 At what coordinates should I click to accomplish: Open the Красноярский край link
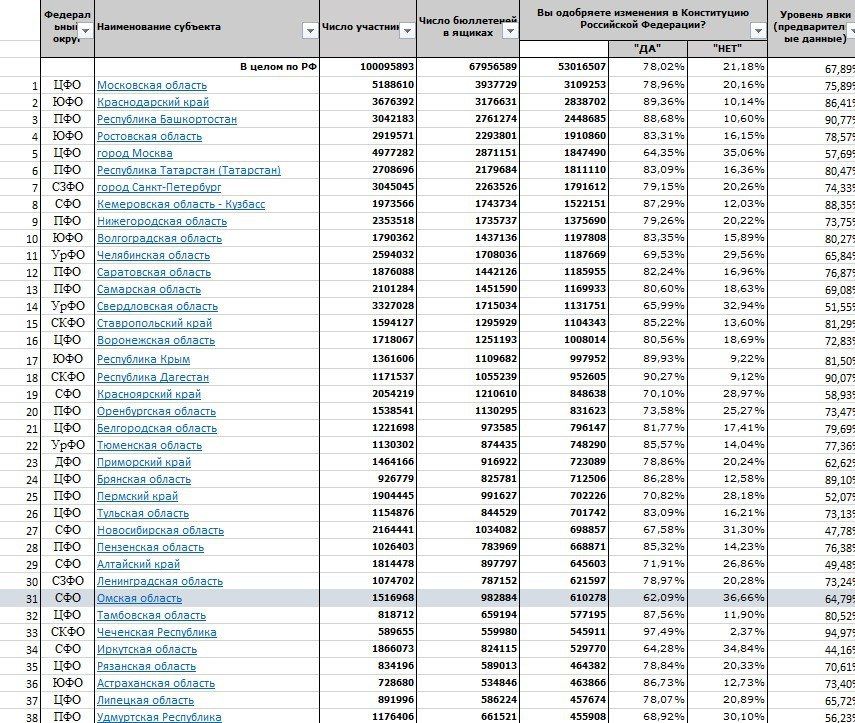click(x=149, y=394)
